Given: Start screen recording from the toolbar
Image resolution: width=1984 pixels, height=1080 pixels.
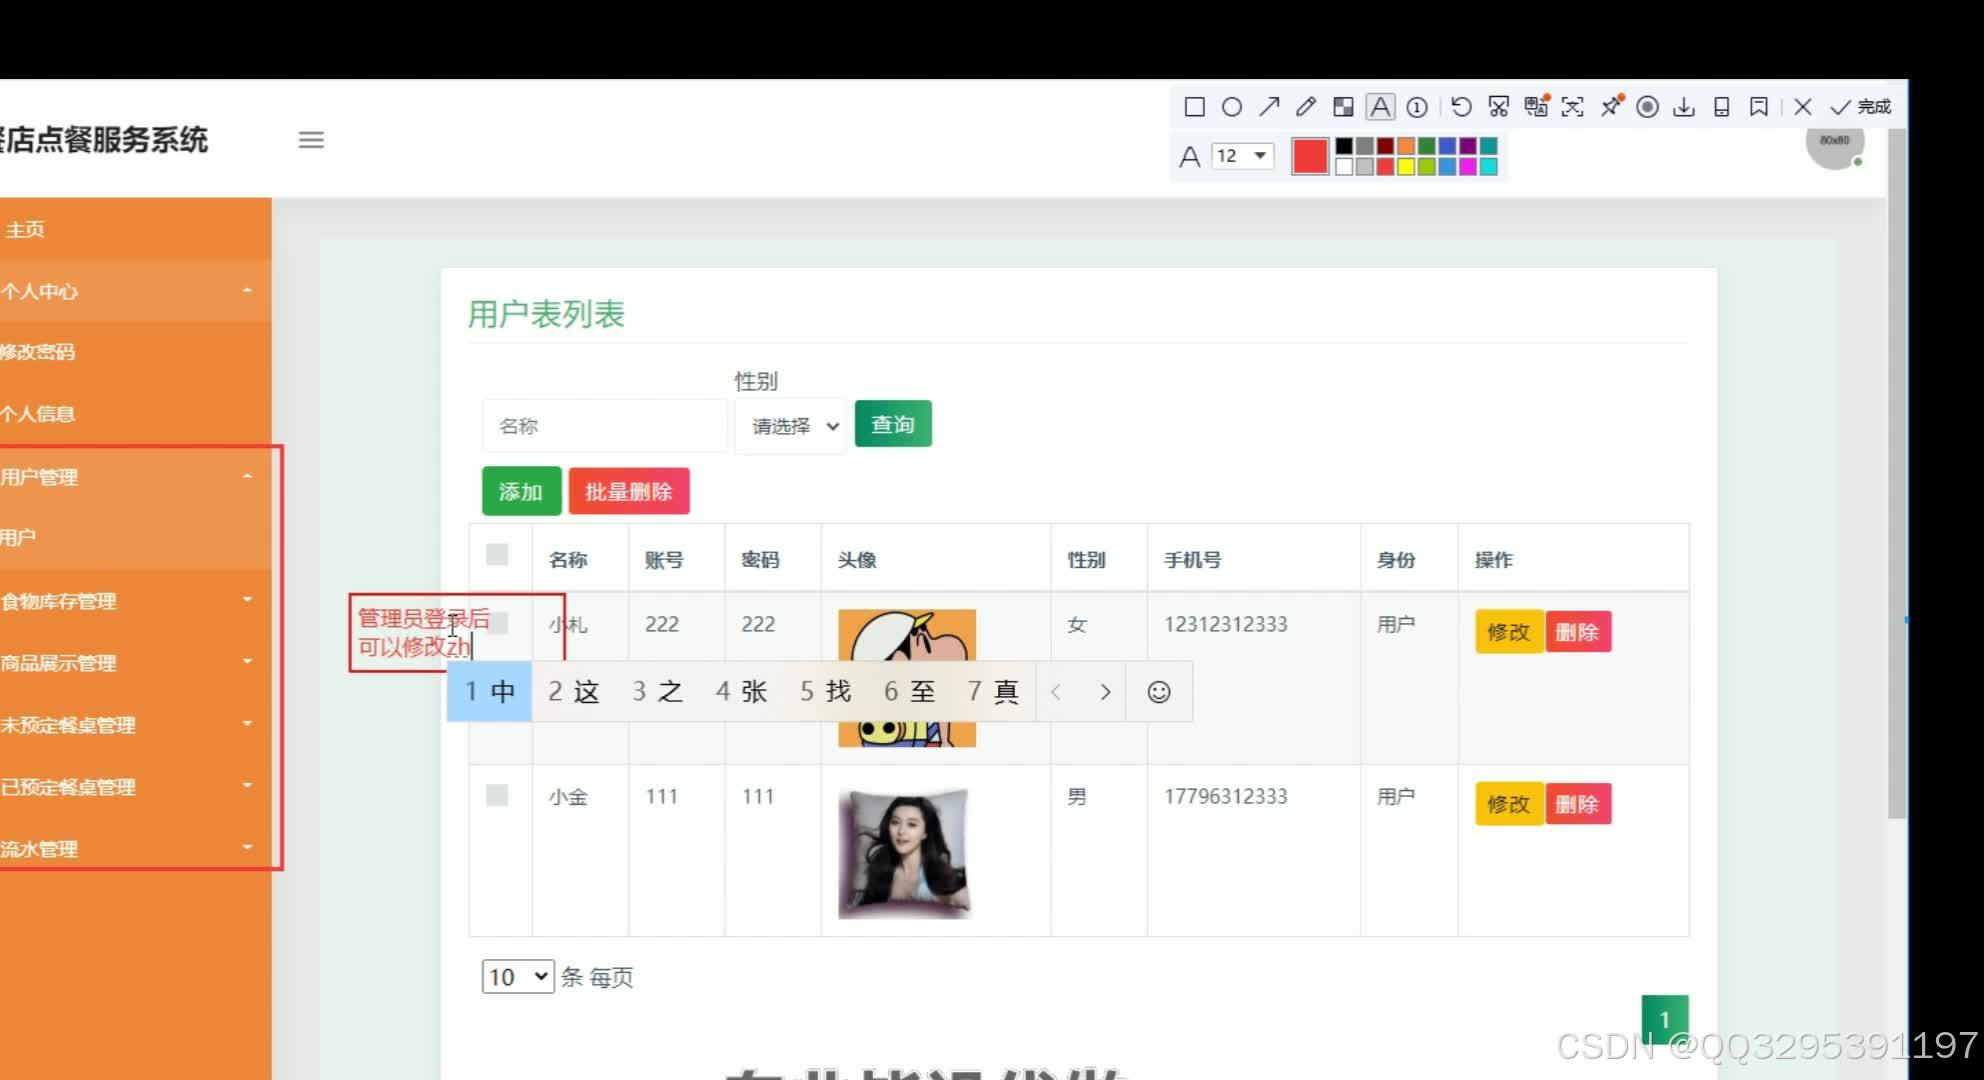Looking at the screenshot, I should point(1647,107).
